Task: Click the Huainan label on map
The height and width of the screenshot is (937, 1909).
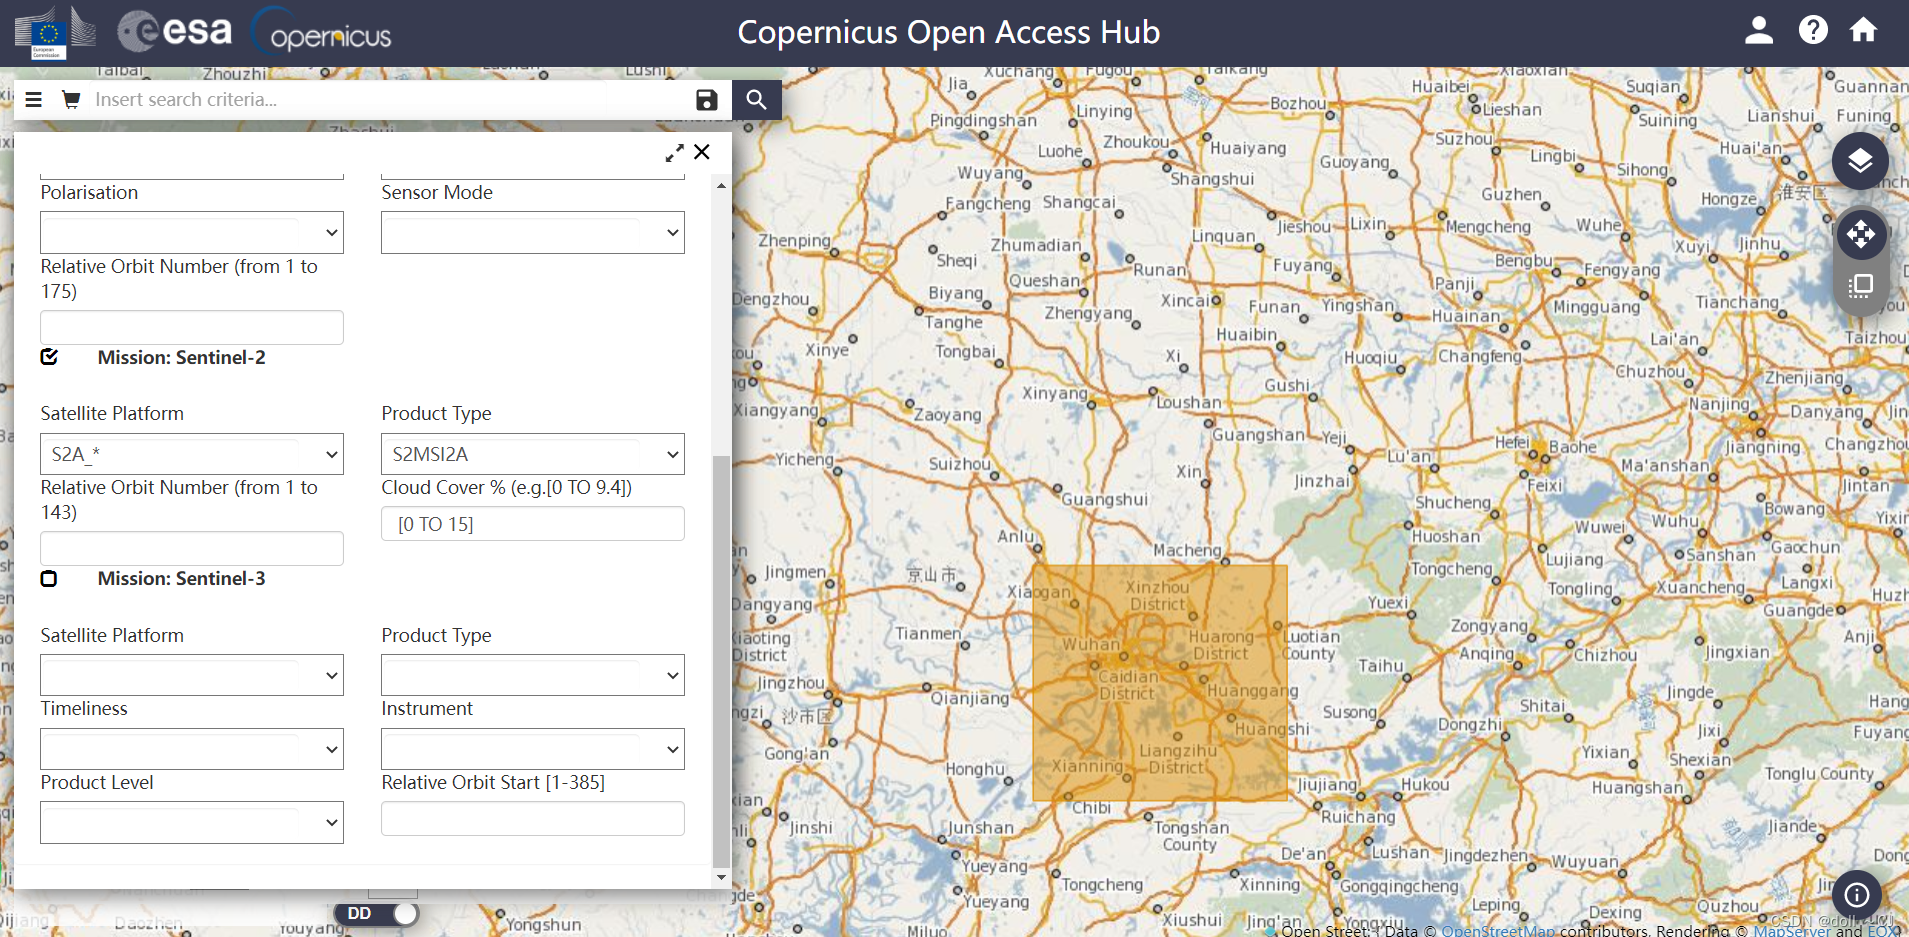Action: pos(1466,316)
